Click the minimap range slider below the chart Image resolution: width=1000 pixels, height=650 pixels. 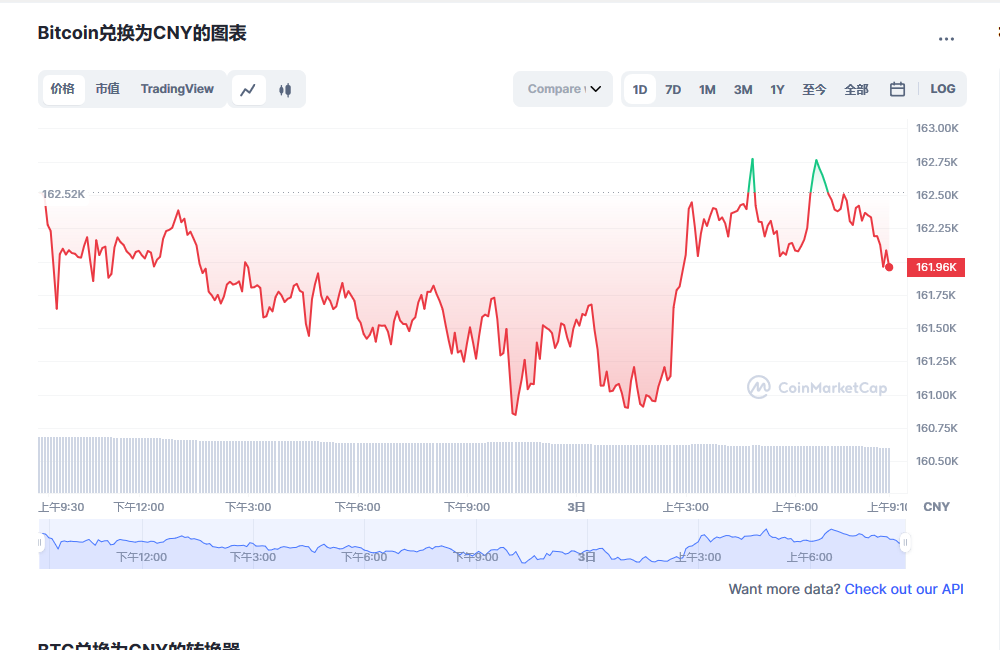tap(470, 543)
